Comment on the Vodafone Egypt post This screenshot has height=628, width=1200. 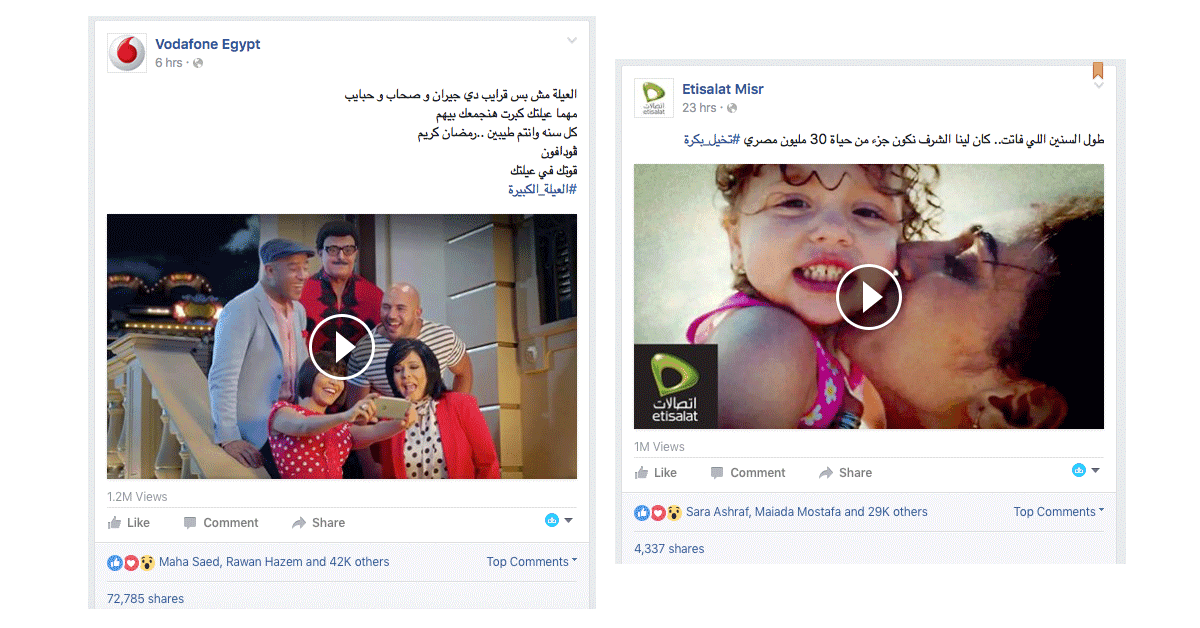click(221, 523)
